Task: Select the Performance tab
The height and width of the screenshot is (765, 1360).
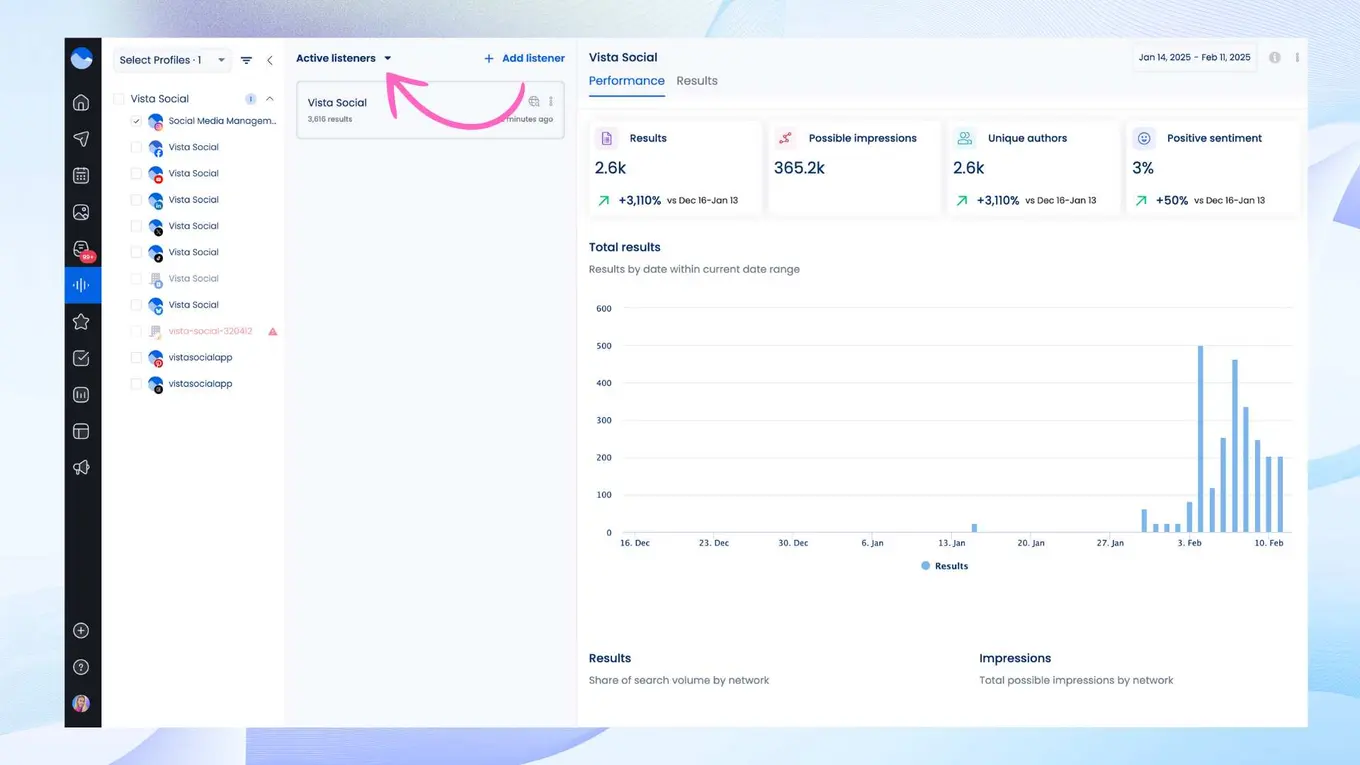Action: click(626, 81)
